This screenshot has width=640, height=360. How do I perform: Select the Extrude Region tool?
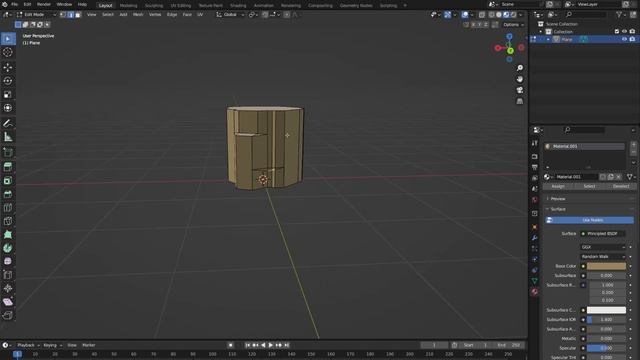click(8, 167)
